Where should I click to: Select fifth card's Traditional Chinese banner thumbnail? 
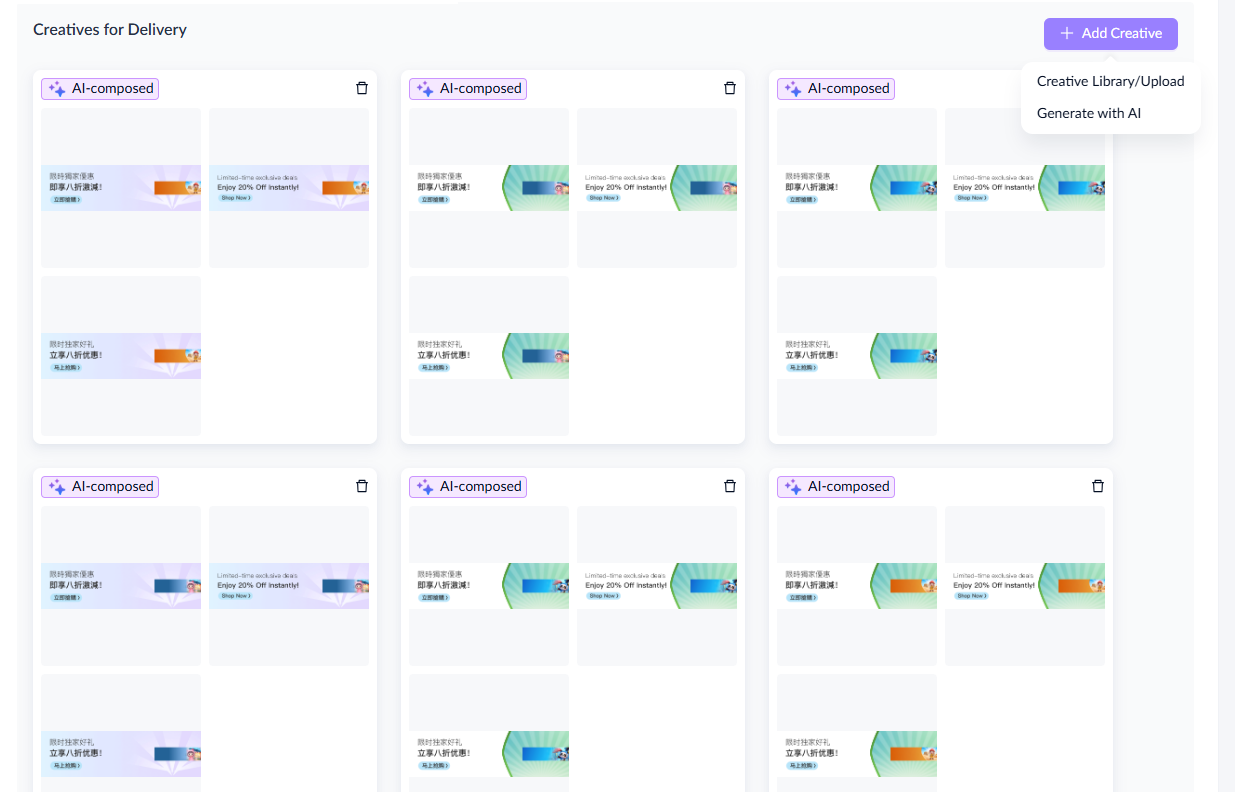[x=489, y=586]
